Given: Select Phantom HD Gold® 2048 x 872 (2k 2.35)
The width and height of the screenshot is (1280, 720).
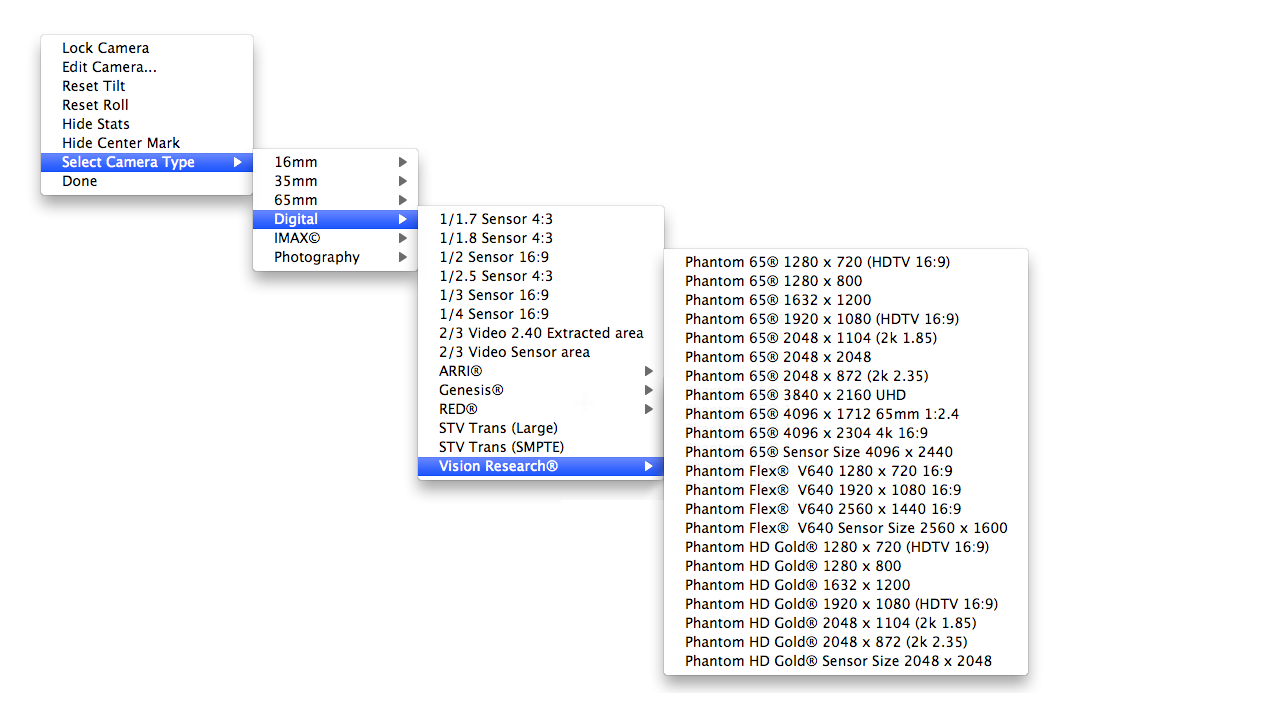Looking at the screenshot, I should (846, 642).
